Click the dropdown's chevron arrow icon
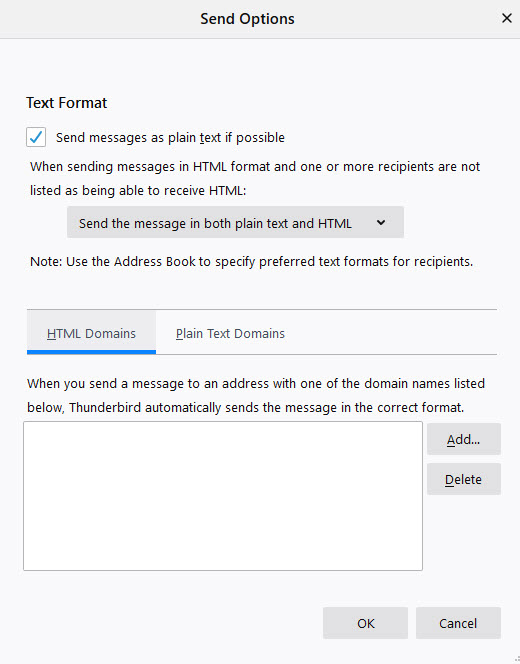The image size is (520, 664). [381, 223]
